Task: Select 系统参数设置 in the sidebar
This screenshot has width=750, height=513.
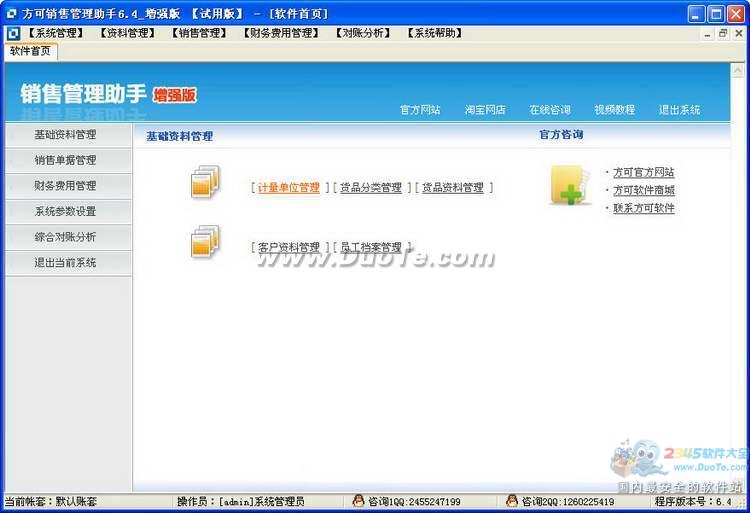Action: tap(68, 211)
